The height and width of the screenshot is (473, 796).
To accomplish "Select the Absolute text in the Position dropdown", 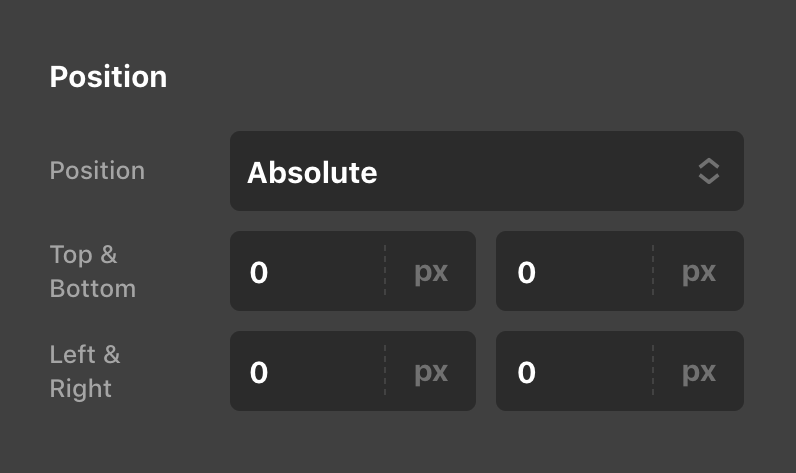I will (x=312, y=173).
